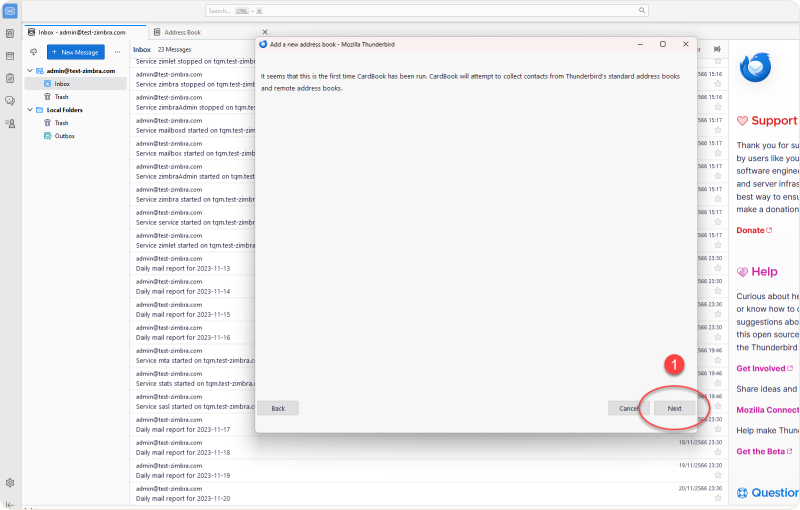Click the search magnifier icon in search bar
Viewport: 800px width, 510px height.
[642, 10]
